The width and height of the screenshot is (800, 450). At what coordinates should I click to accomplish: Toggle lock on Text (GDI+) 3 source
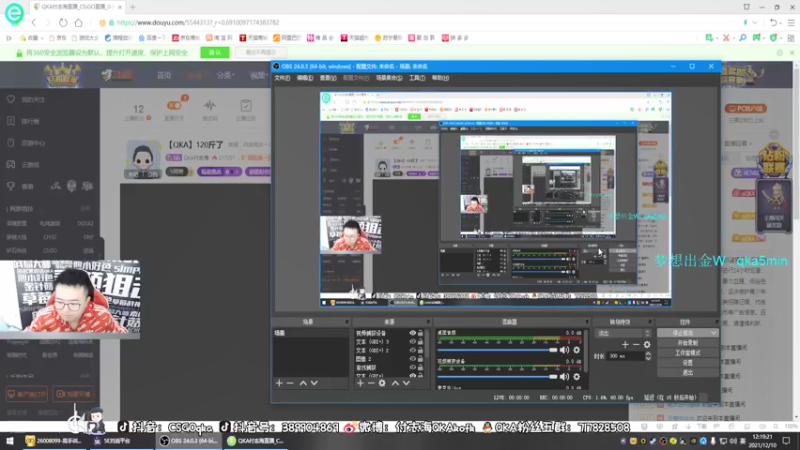(x=420, y=342)
